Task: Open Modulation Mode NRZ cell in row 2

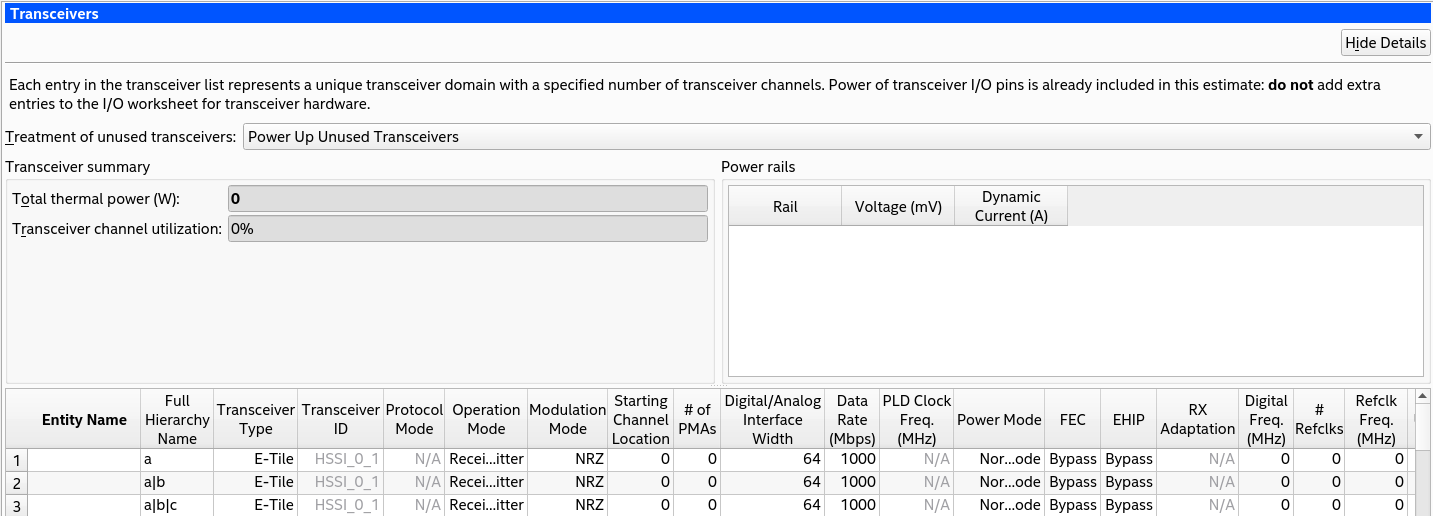Action: (567, 482)
